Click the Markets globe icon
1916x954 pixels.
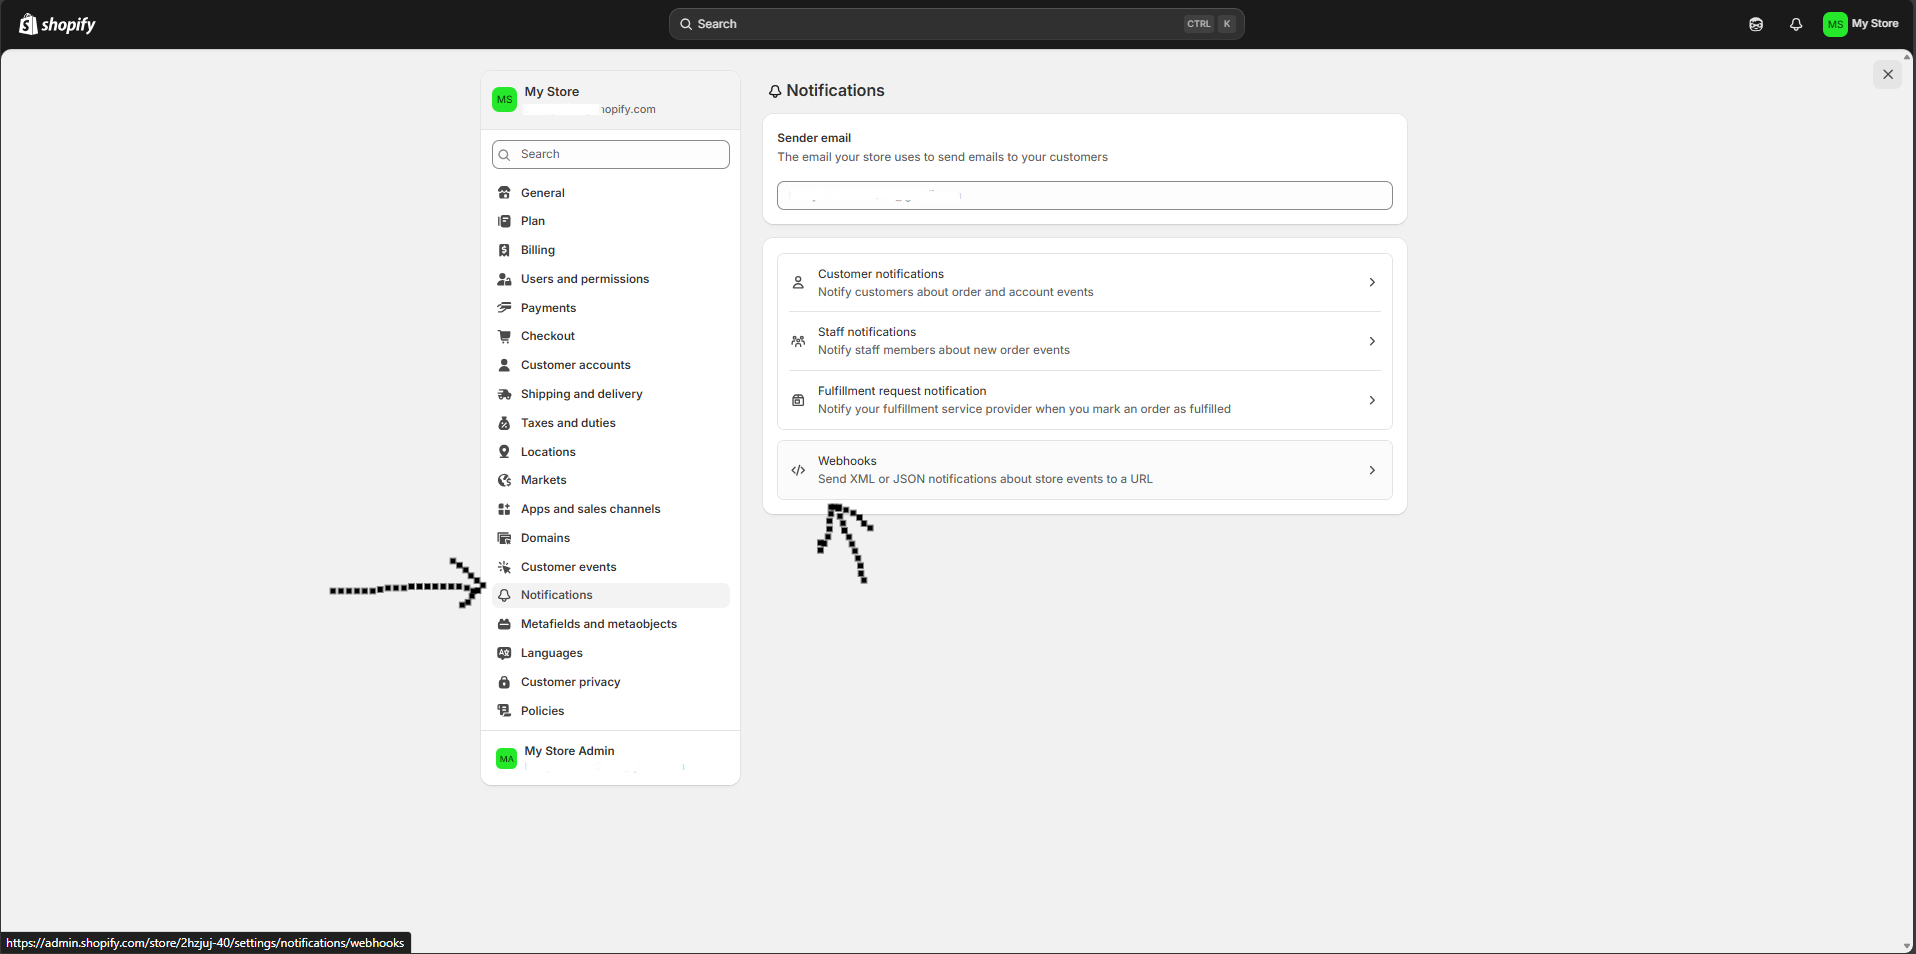tap(505, 480)
